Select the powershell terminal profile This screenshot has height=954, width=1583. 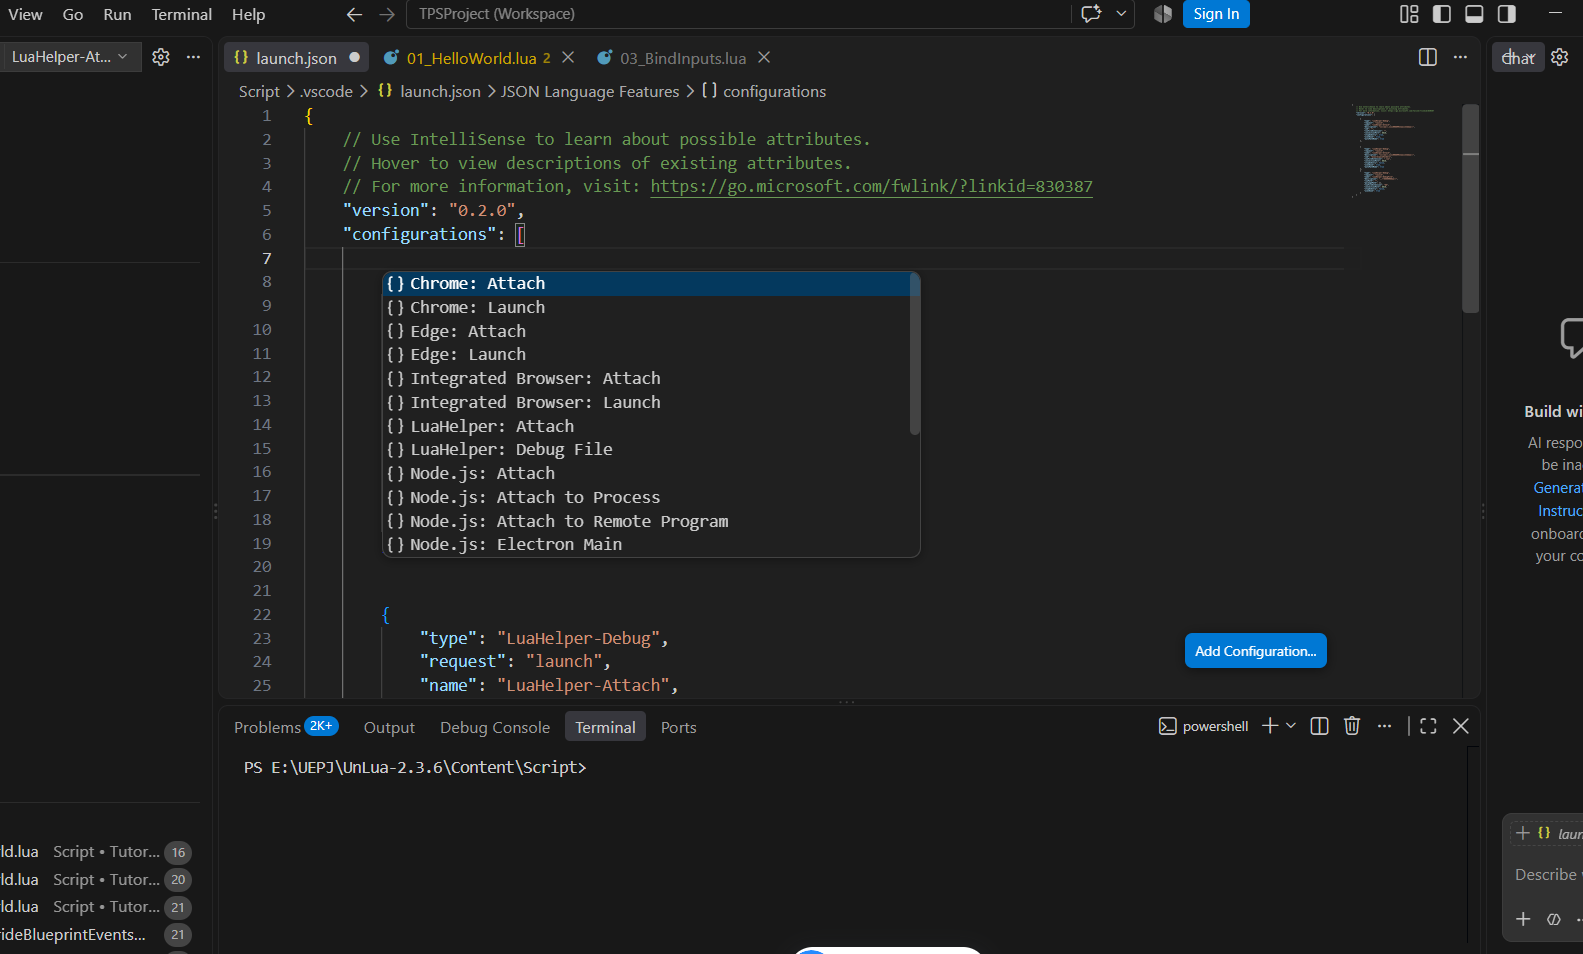tap(1203, 726)
